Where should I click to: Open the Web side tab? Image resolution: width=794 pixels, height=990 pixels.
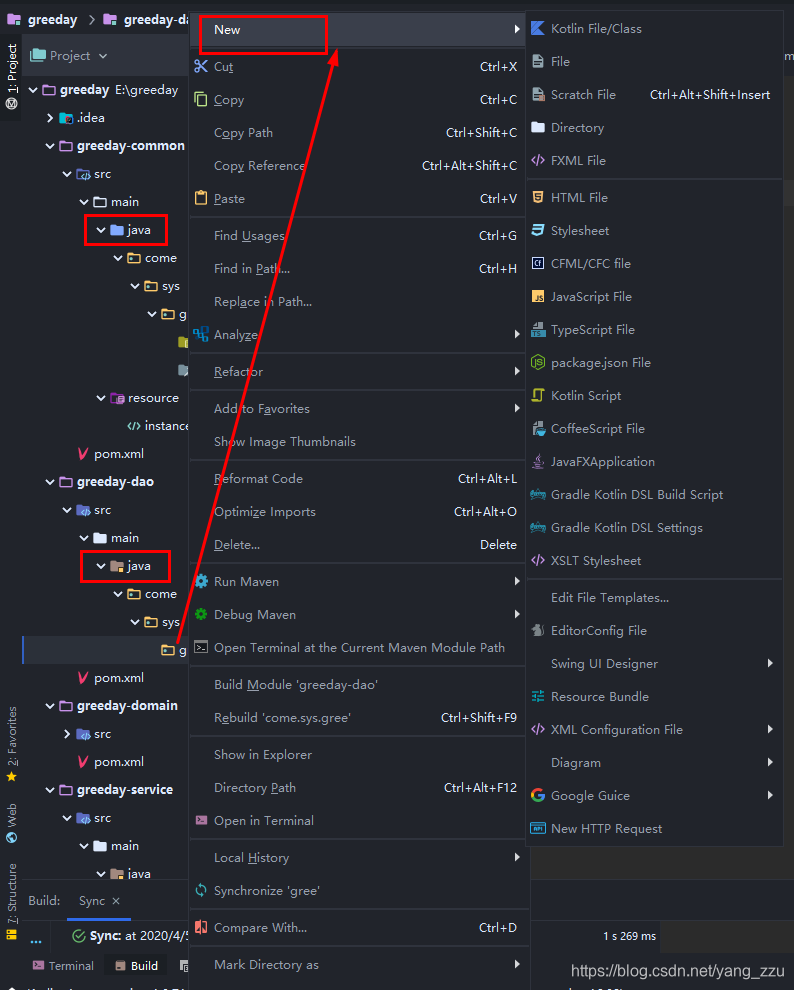(x=11, y=823)
